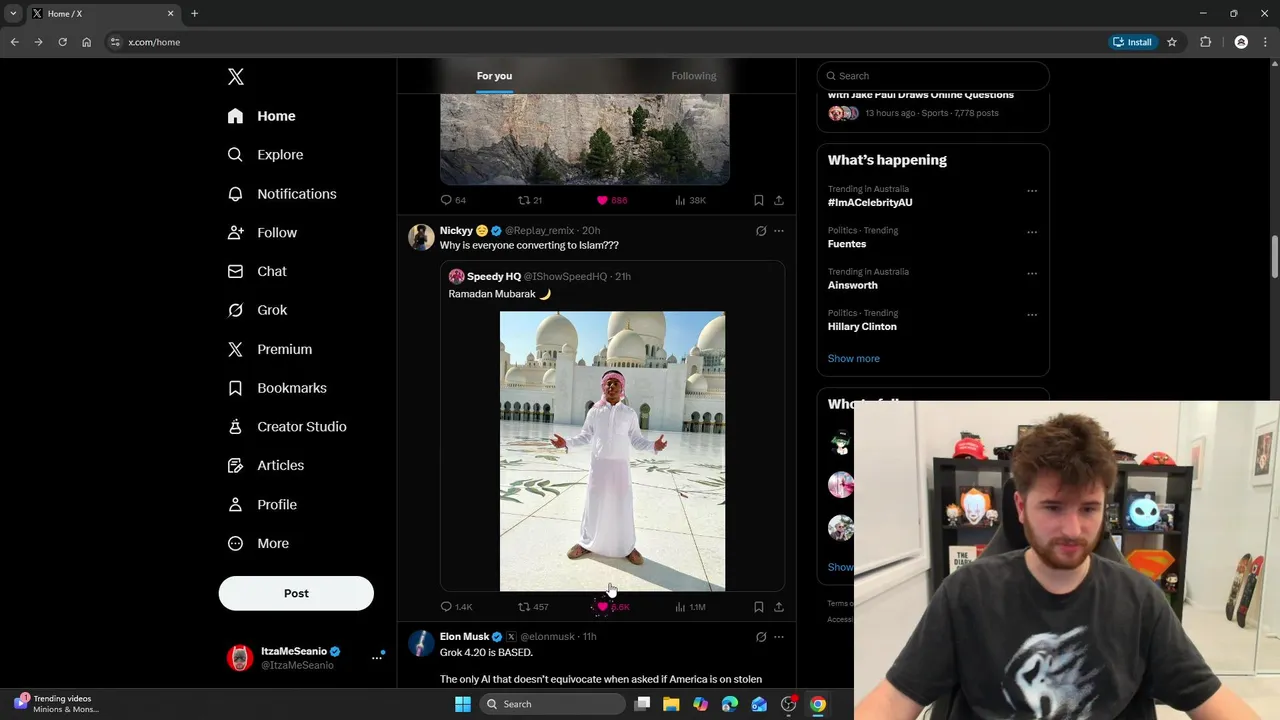Open Grok explain icon on Elon Musk's post
Screen dimensions: 1280x720
point(761,637)
